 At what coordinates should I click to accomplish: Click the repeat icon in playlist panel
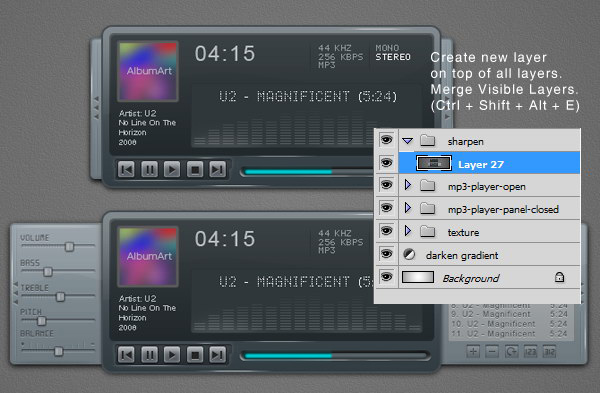point(511,351)
